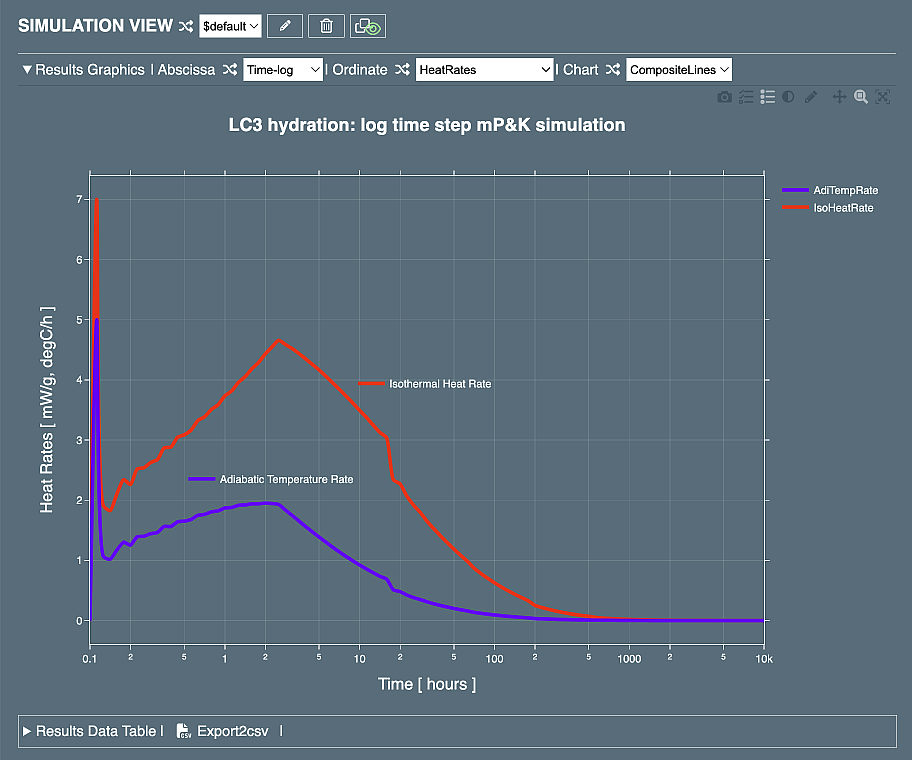Expand the Results Data Table section

(x=28, y=731)
